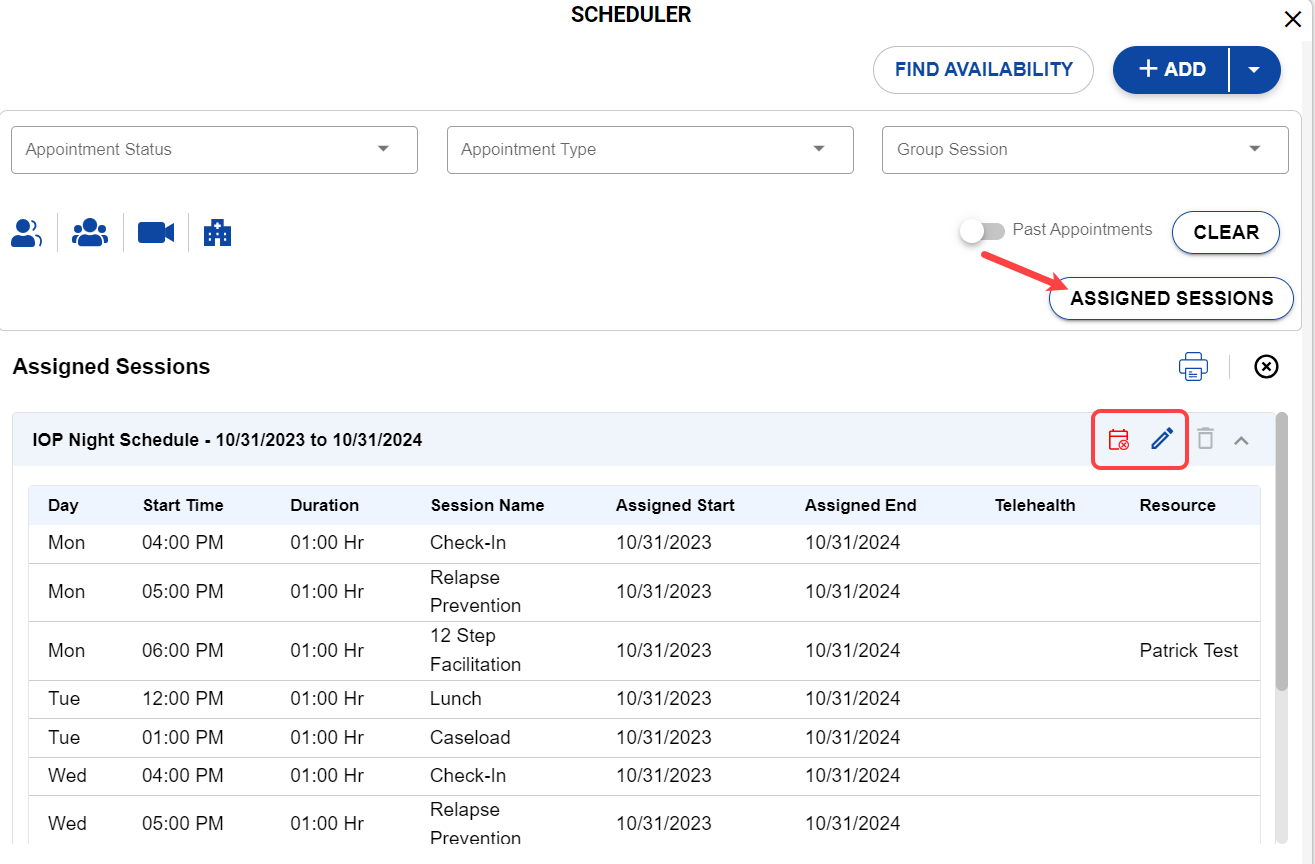
Task: Click the individual appointments people icon
Action: pos(26,233)
